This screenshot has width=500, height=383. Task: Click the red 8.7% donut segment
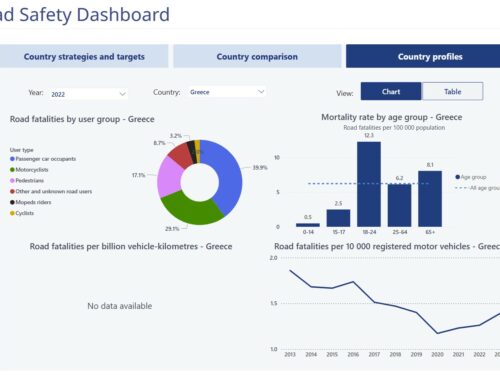coord(181,155)
